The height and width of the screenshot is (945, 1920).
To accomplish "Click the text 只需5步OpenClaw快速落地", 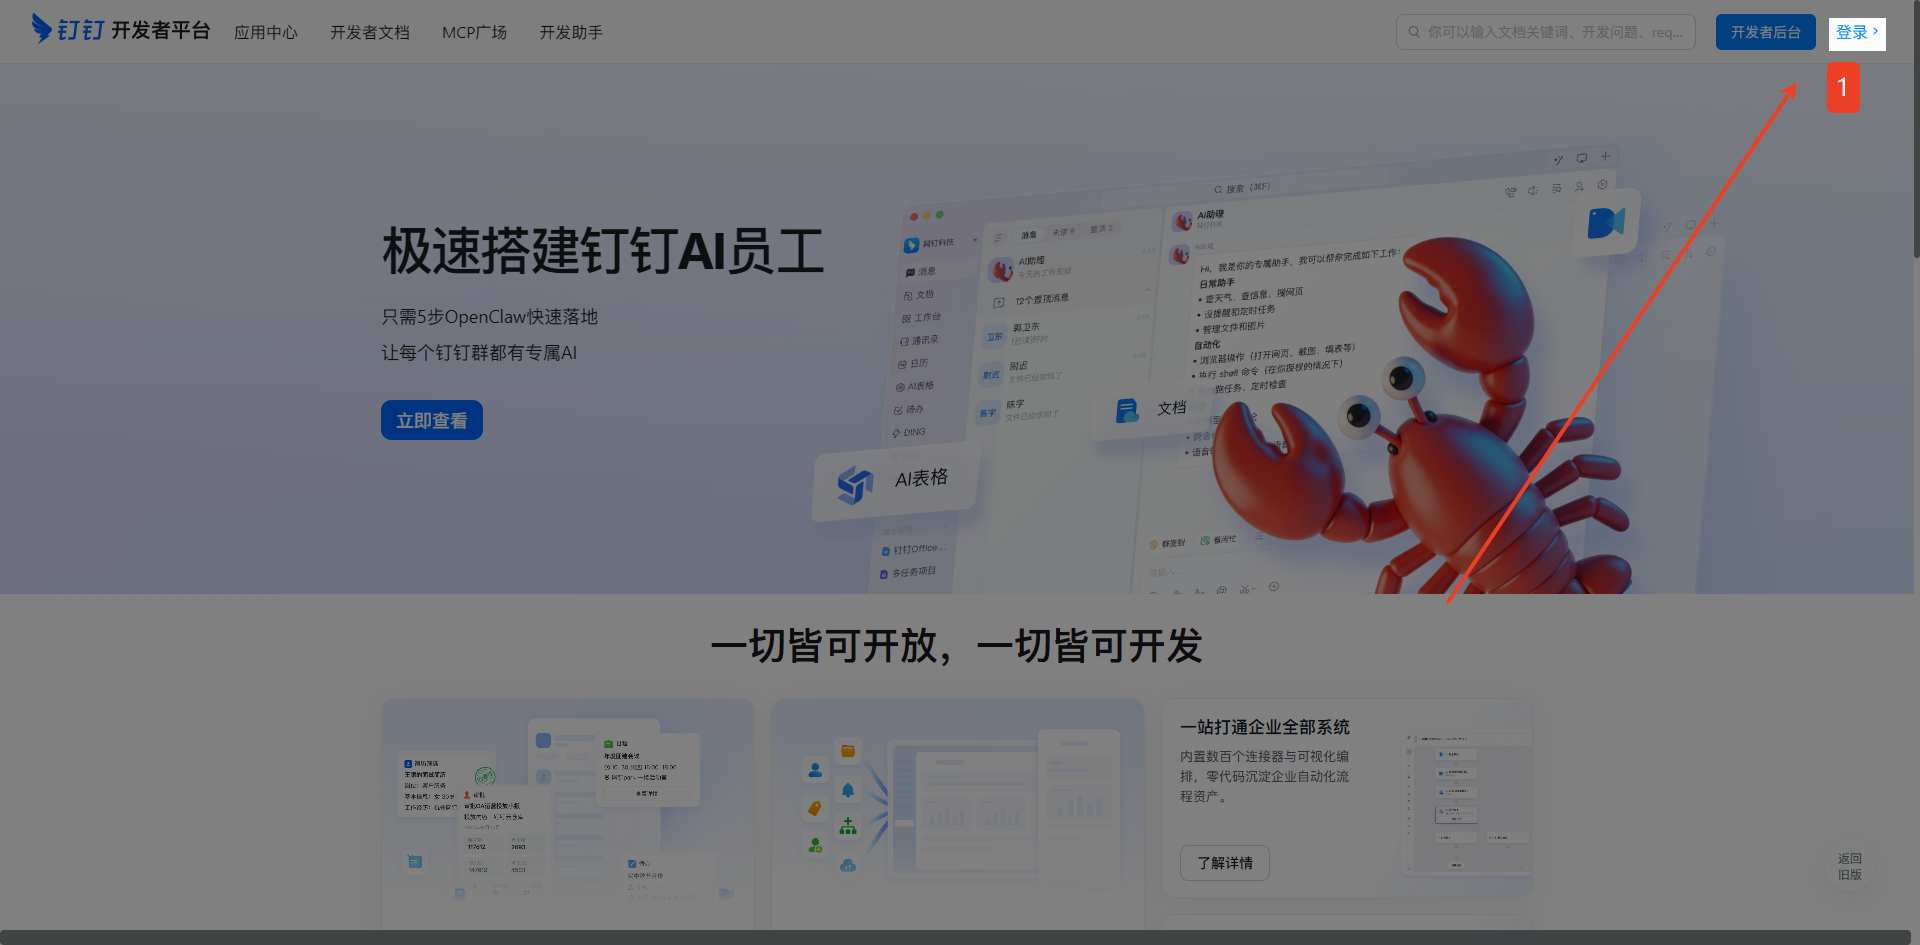I will click(490, 317).
